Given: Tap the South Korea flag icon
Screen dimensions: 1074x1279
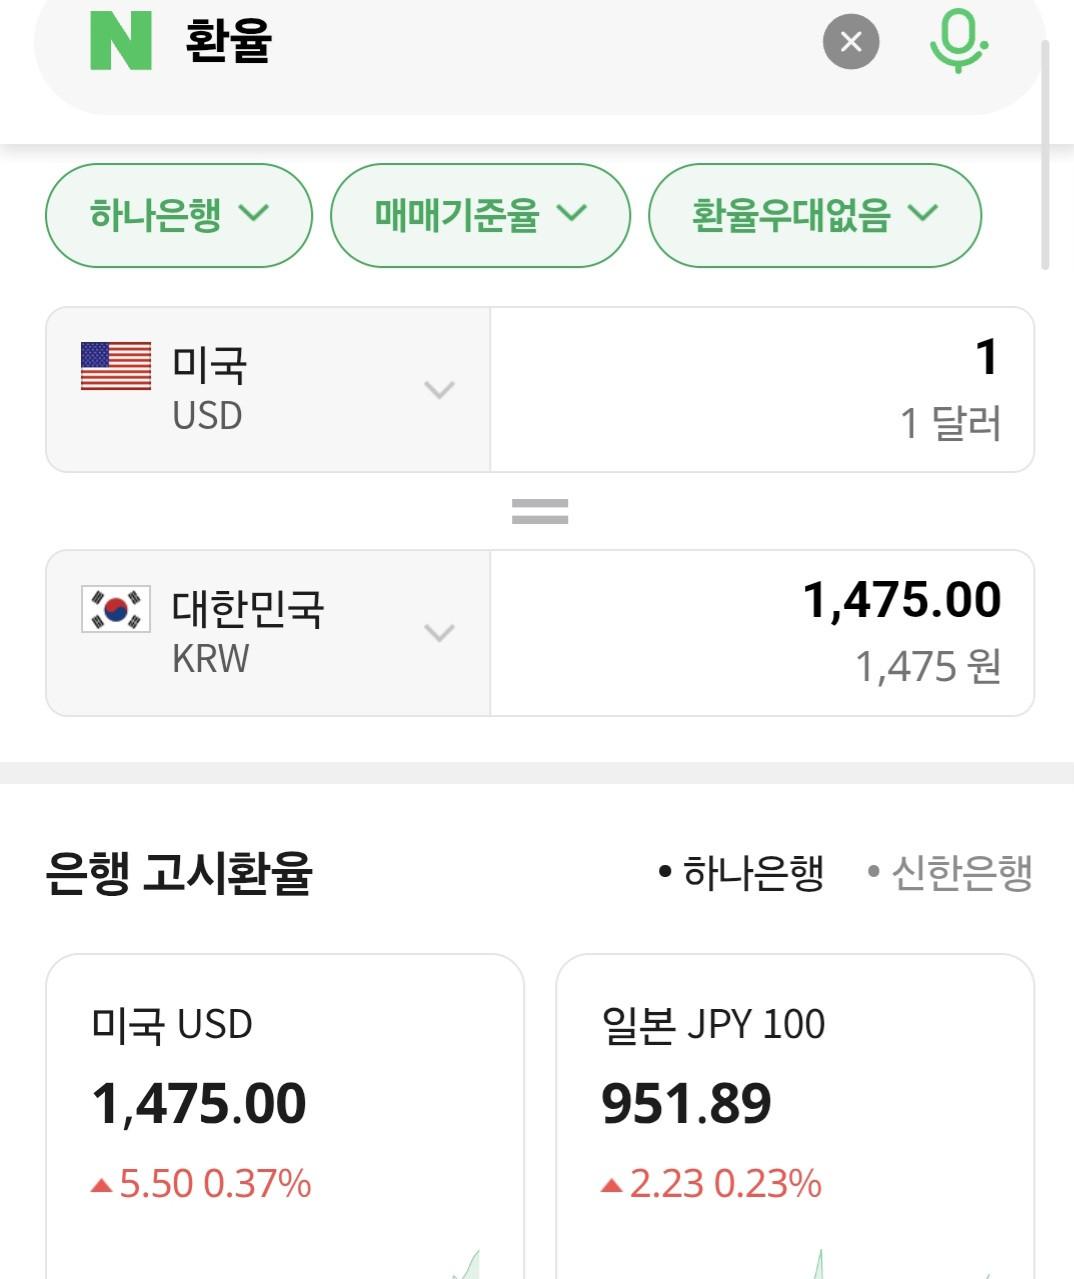Looking at the screenshot, I should point(116,609).
